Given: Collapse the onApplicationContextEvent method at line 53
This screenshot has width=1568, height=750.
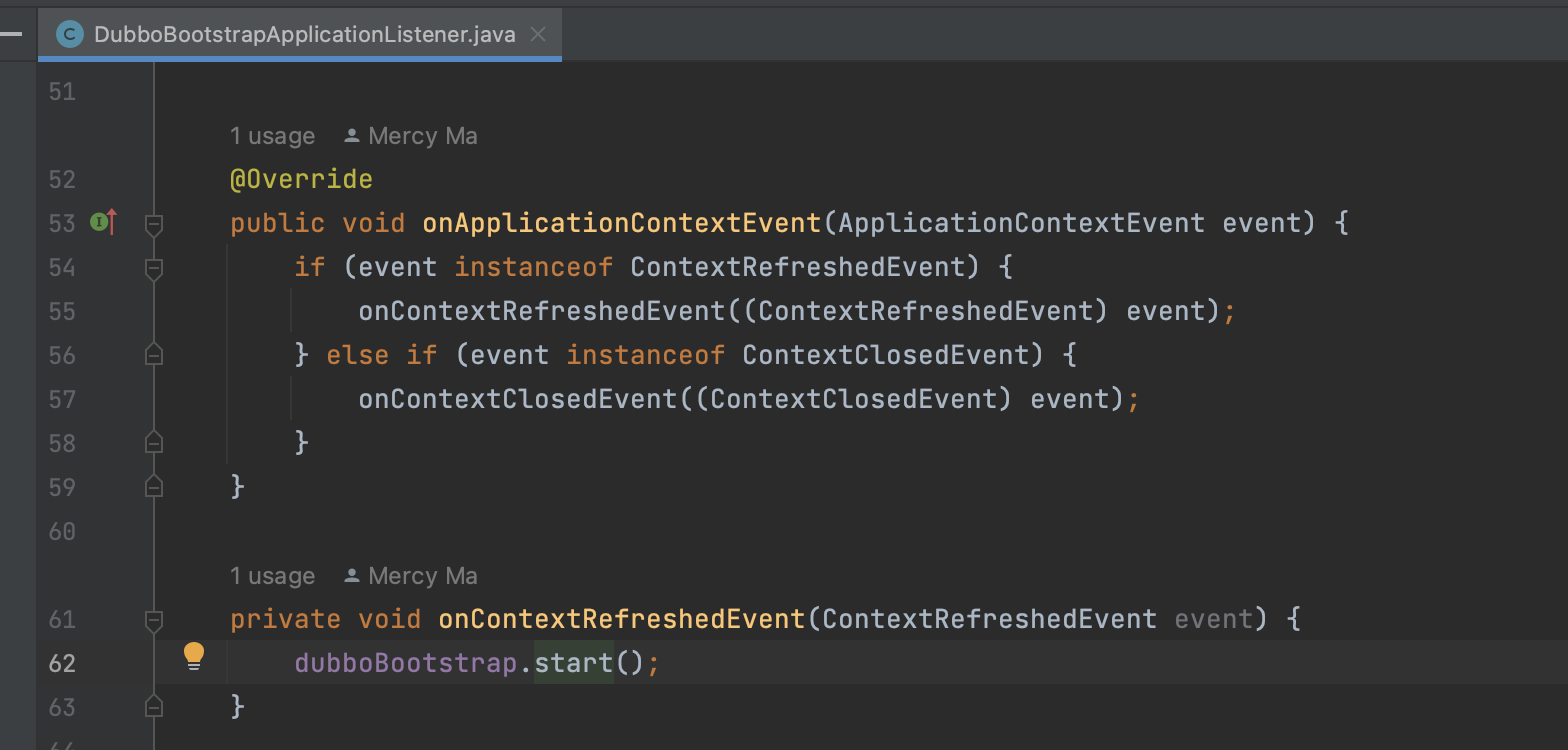Looking at the screenshot, I should [154, 223].
